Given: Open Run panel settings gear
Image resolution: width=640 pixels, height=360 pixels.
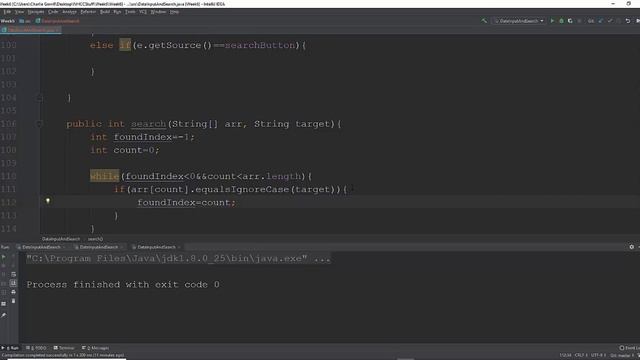Looking at the screenshot, I should (631, 247).
